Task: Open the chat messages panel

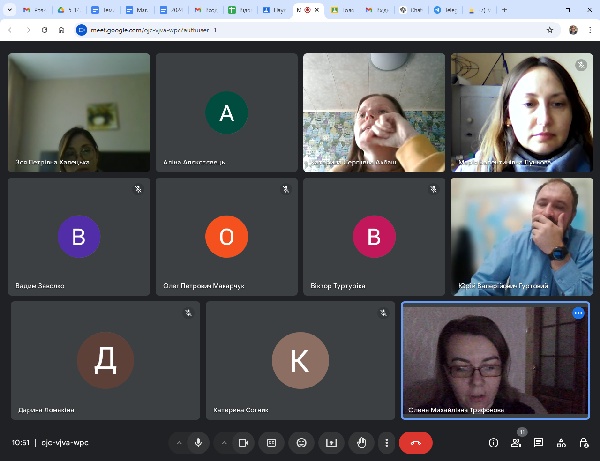Action: 538,442
